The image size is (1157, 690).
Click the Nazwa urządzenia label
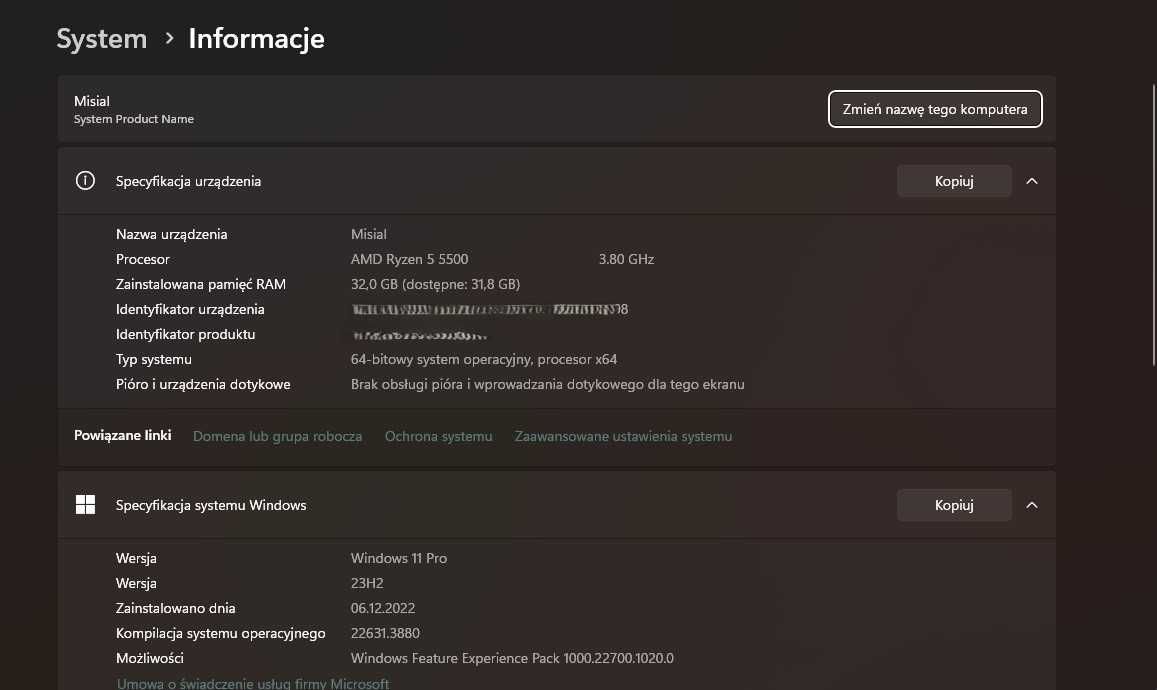point(171,234)
